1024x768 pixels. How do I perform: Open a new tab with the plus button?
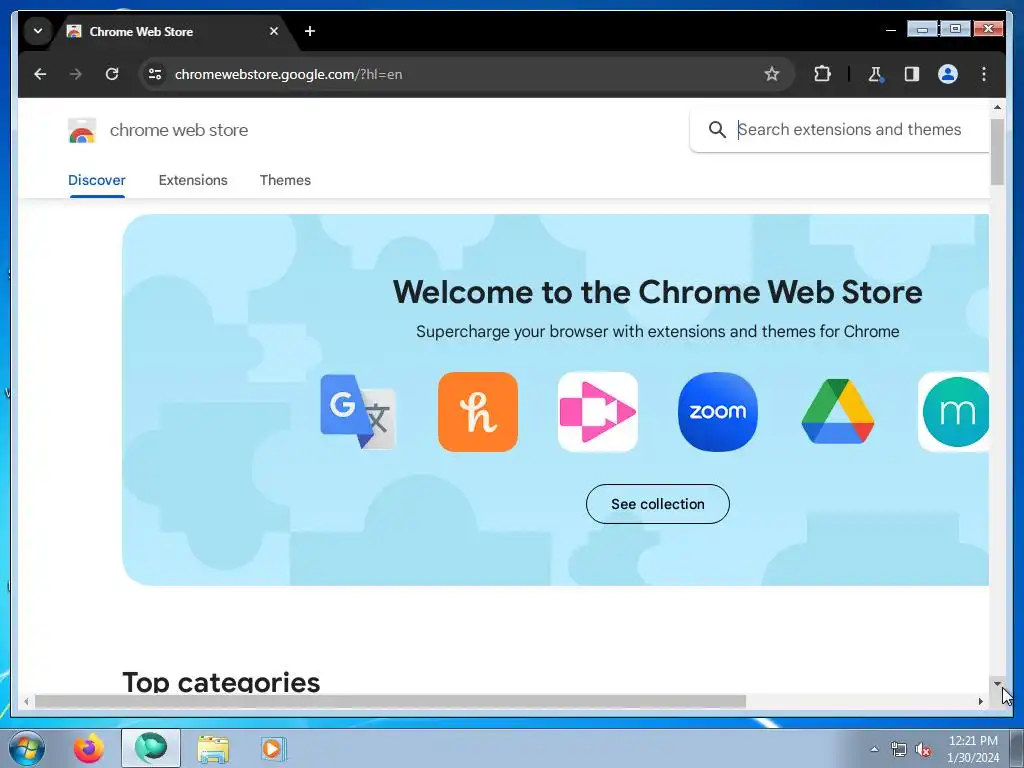tap(310, 31)
